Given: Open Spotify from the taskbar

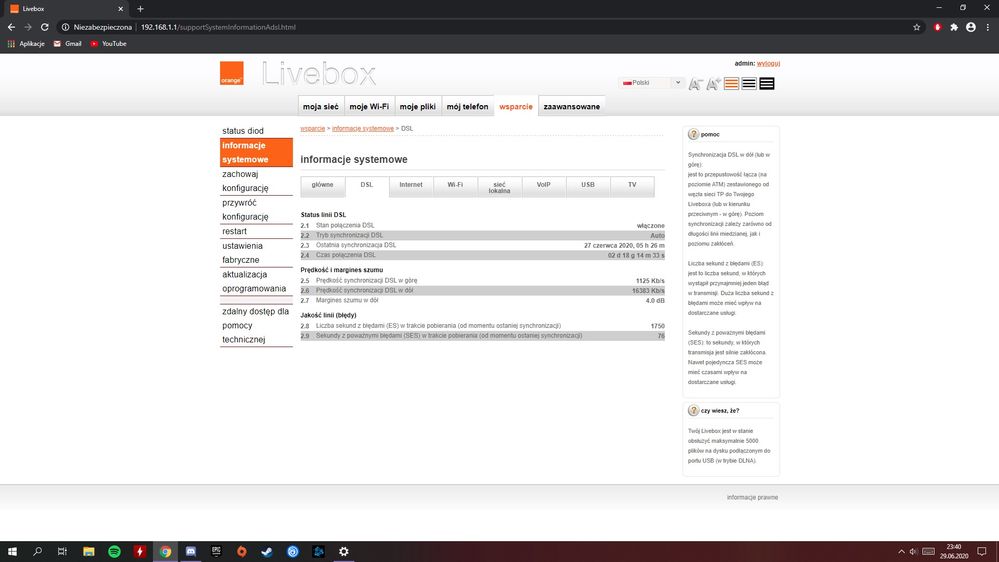Looking at the screenshot, I should pos(114,551).
